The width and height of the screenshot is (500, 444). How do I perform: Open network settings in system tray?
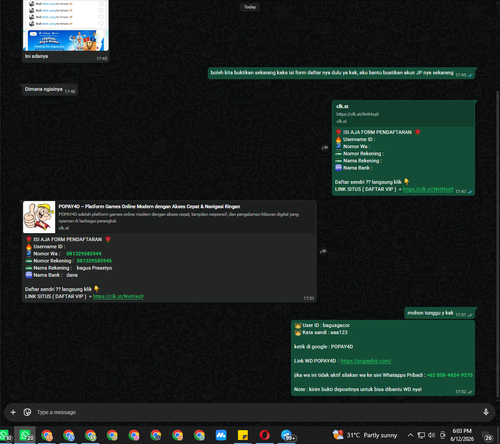click(x=421, y=435)
